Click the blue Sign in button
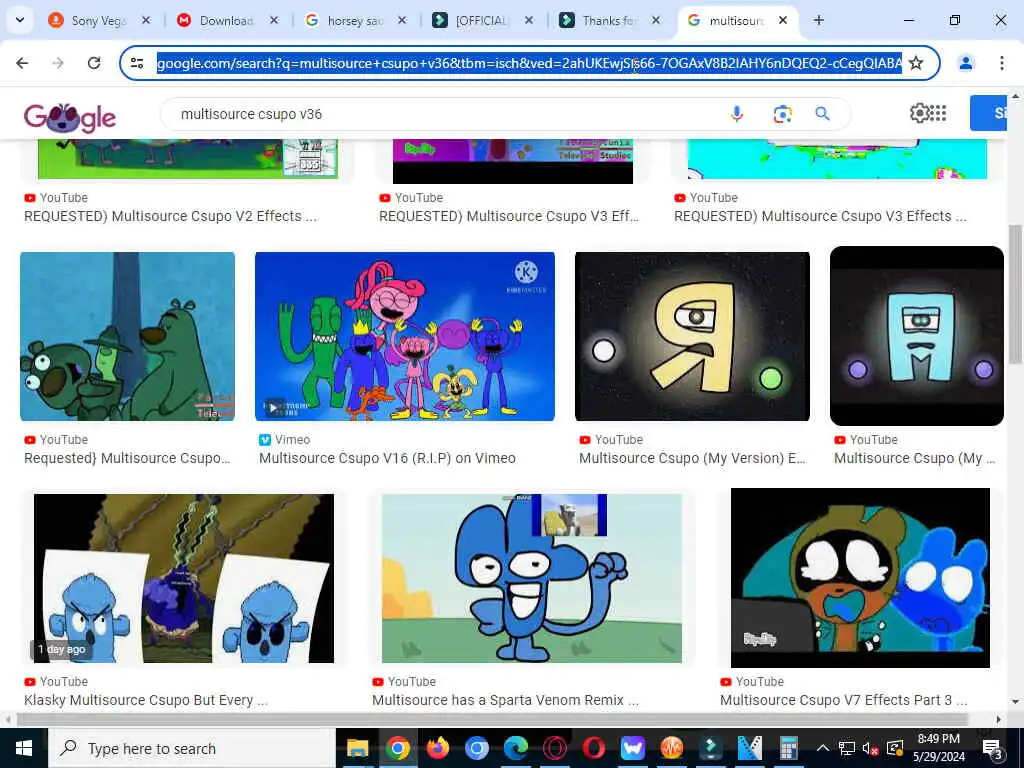Screen dimensions: 1024x768 (989, 113)
